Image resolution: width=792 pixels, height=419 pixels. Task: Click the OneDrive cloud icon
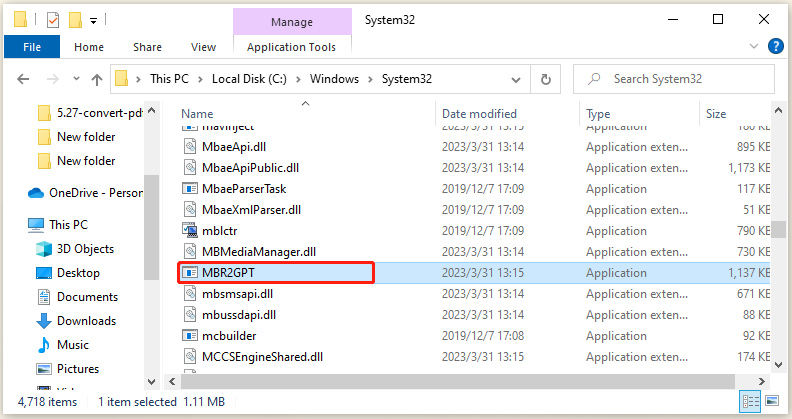pos(36,193)
